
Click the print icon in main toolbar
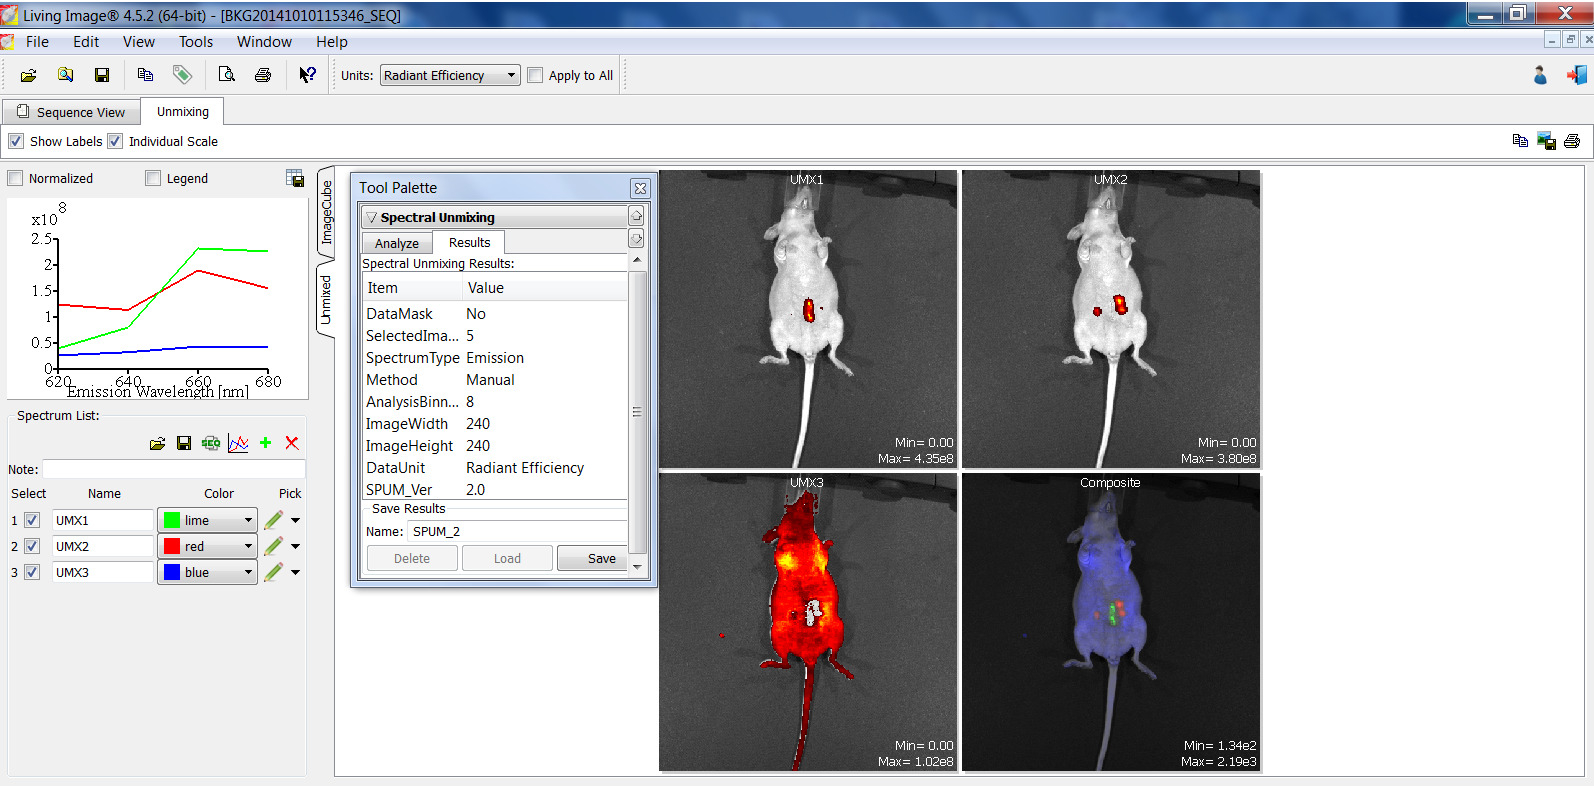point(263,75)
